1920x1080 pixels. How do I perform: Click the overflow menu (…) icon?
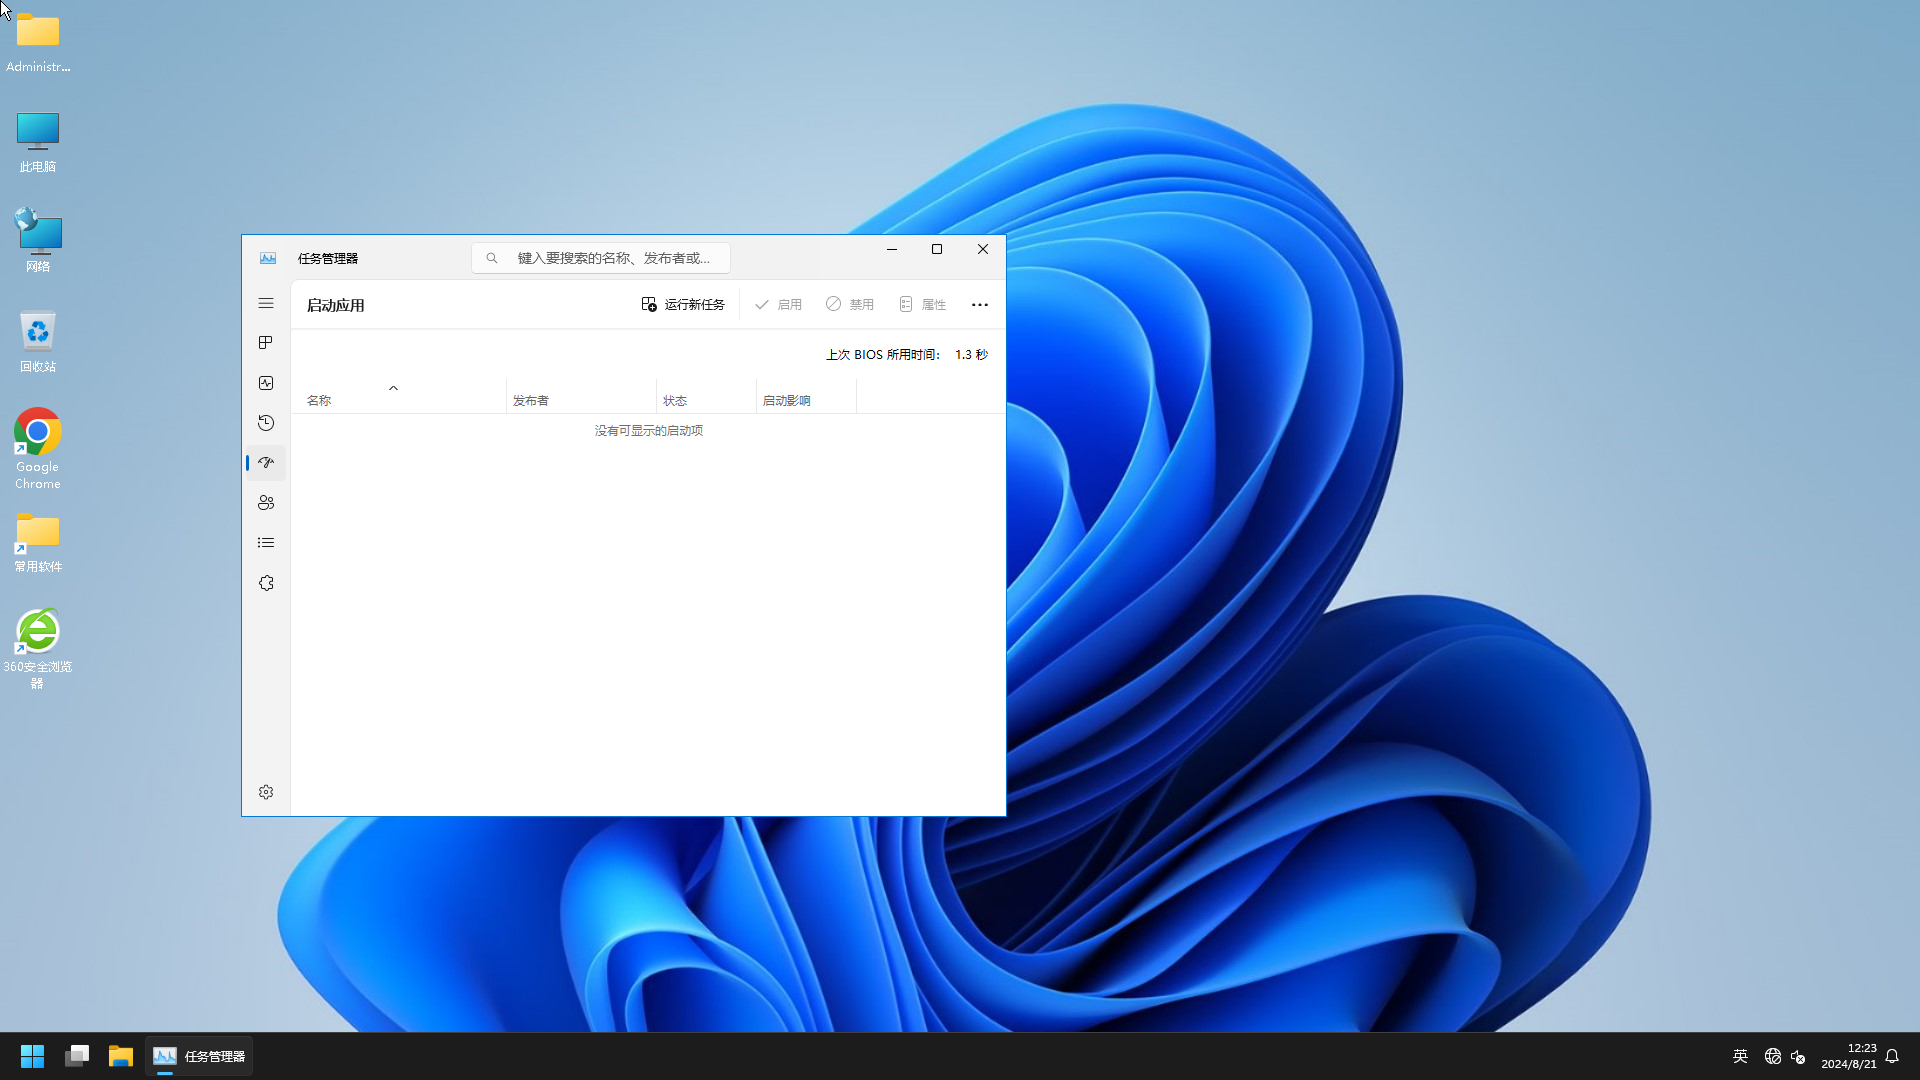pyautogui.click(x=980, y=305)
